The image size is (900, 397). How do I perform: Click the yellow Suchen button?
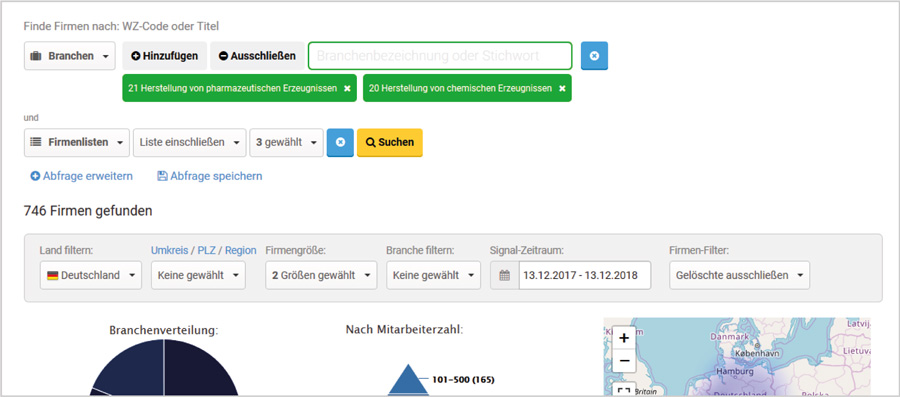390,142
